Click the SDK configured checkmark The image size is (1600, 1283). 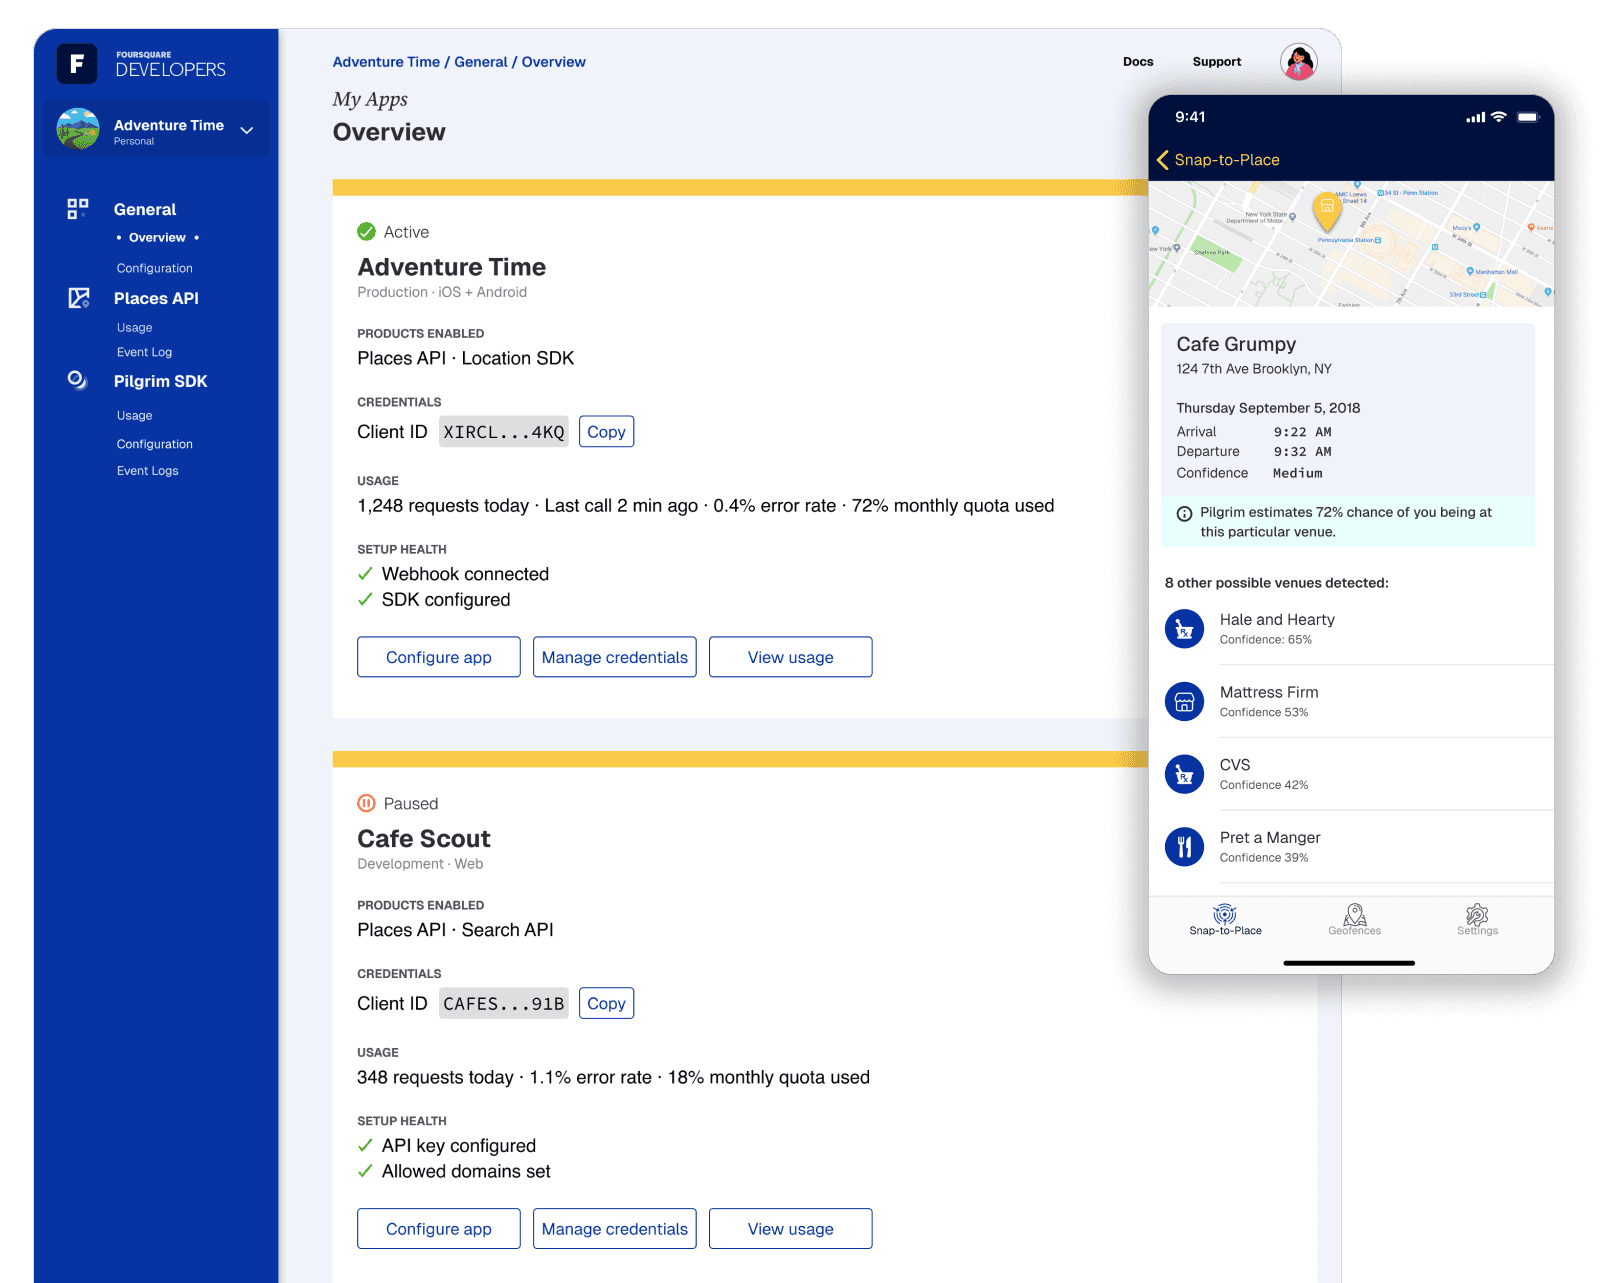tap(365, 600)
